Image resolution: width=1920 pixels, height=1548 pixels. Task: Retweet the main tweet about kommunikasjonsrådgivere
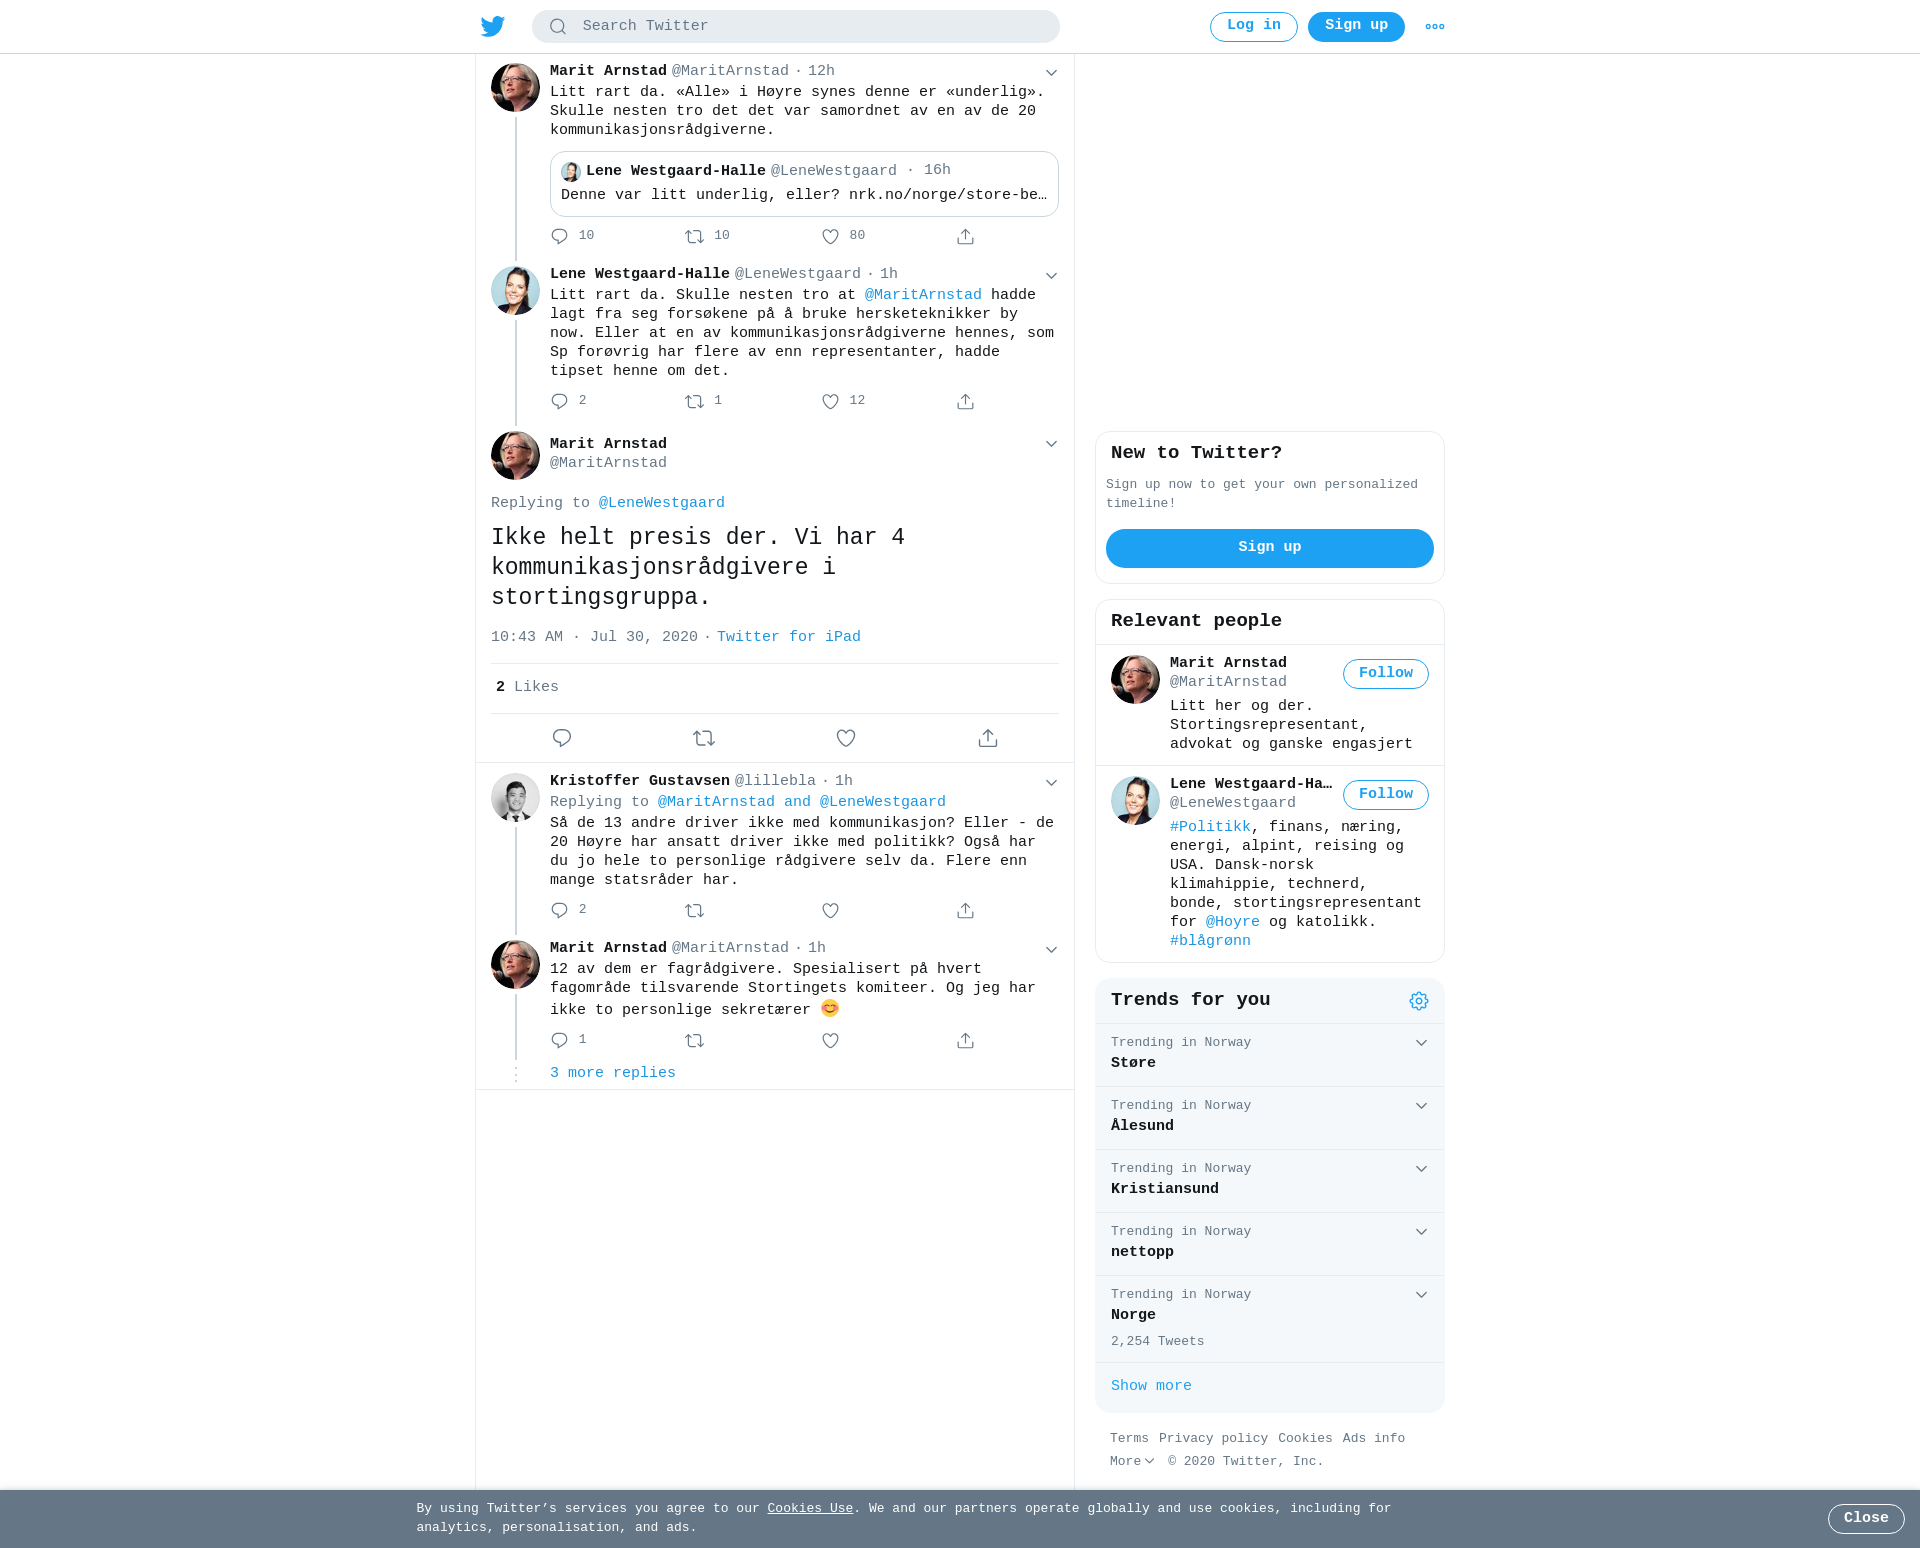click(x=704, y=738)
